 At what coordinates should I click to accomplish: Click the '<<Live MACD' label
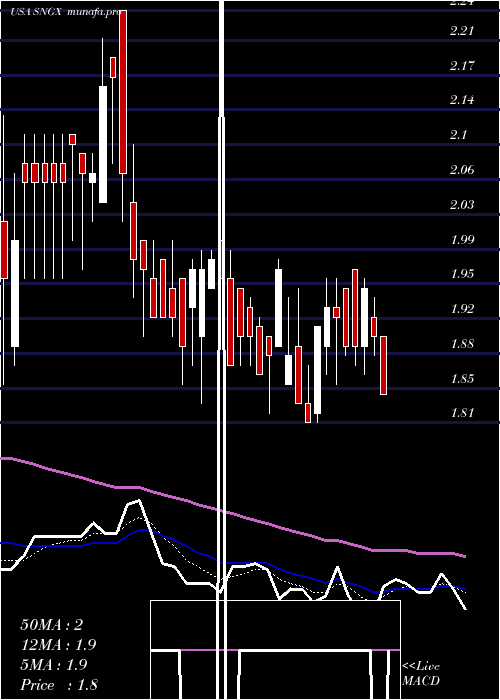tap(421, 673)
